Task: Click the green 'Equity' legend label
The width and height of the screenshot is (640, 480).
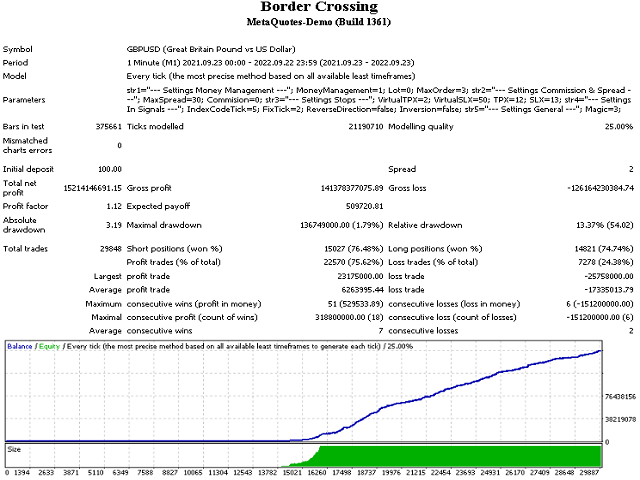Action: click(49, 347)
